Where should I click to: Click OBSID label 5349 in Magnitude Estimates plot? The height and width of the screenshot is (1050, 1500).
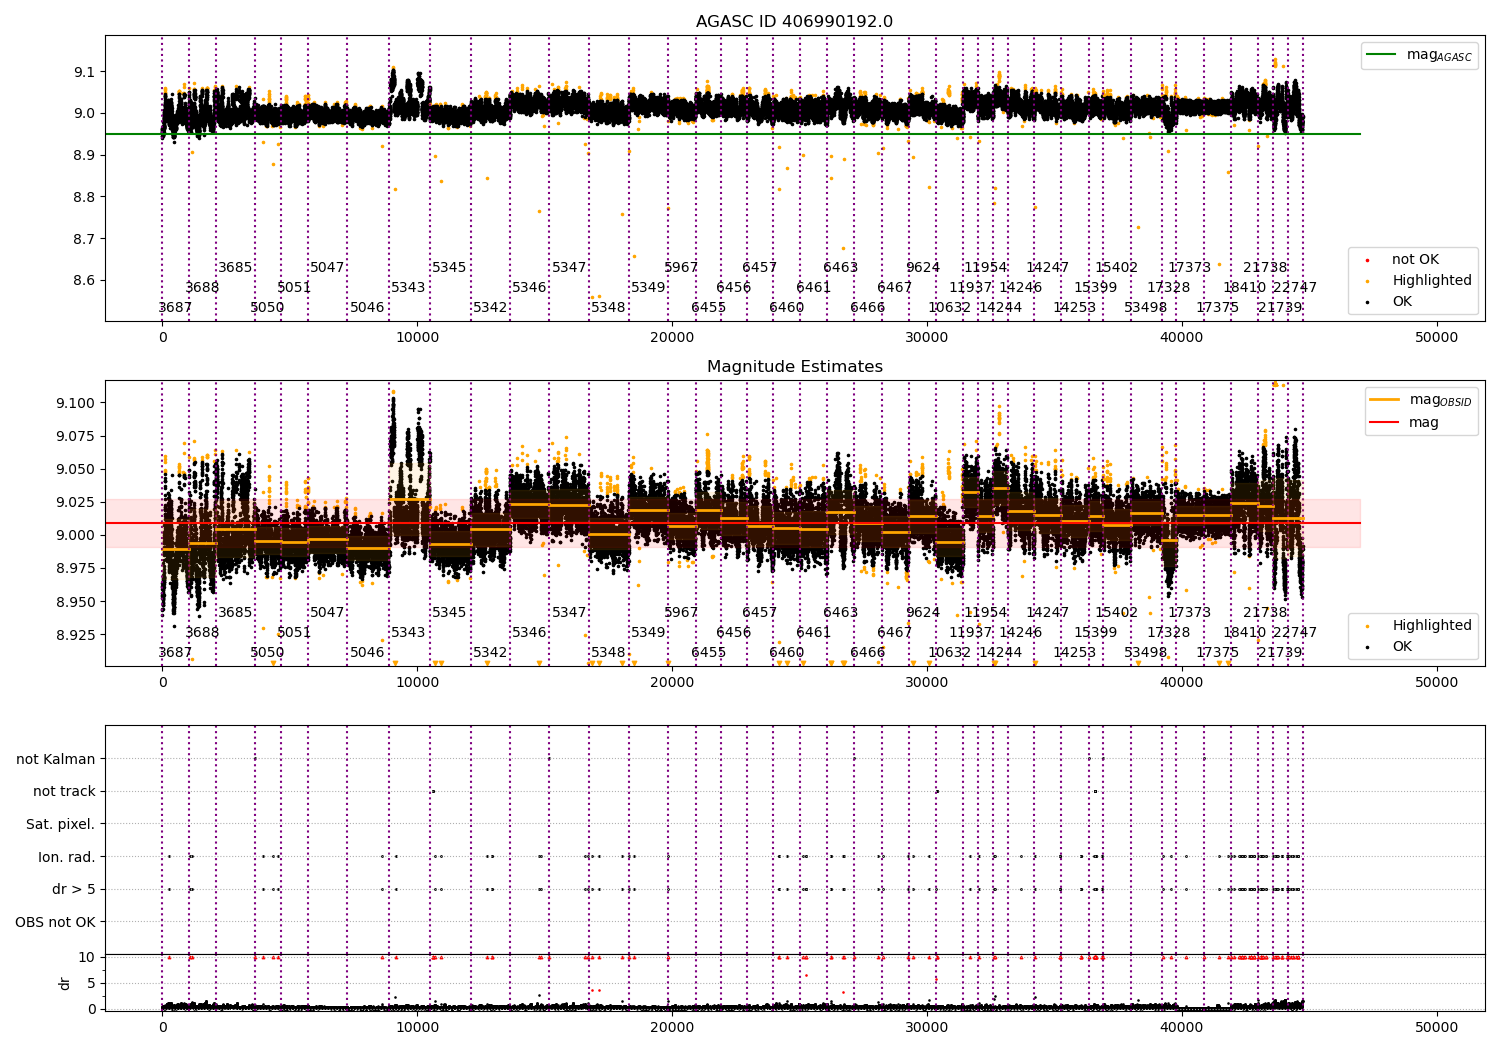point(648,633)
